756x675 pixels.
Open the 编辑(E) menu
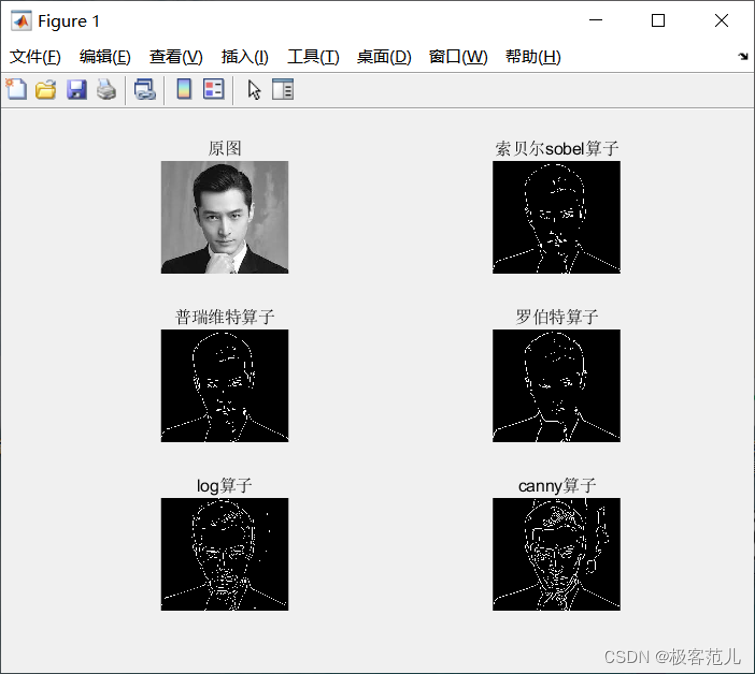pyautogui.click(x=105, y=56)
